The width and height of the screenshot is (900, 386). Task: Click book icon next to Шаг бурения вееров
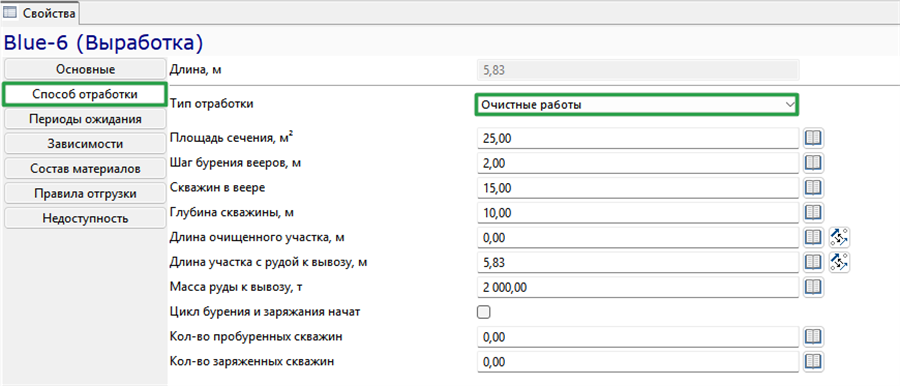(x=813, y=163)
